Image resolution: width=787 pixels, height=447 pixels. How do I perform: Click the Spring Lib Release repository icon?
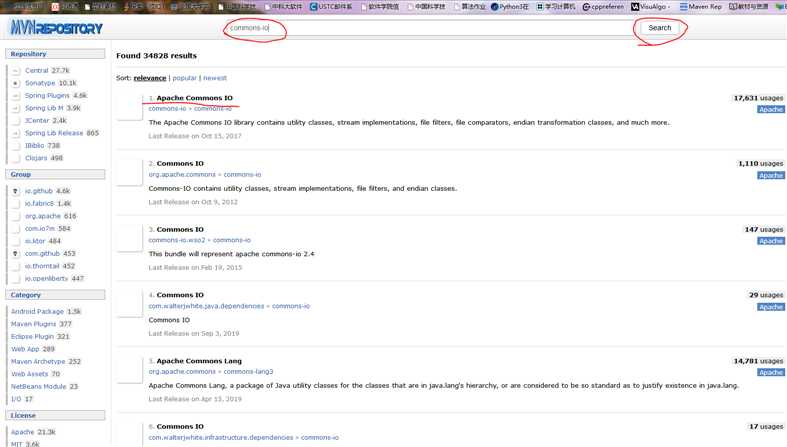[x=16, y=133]
